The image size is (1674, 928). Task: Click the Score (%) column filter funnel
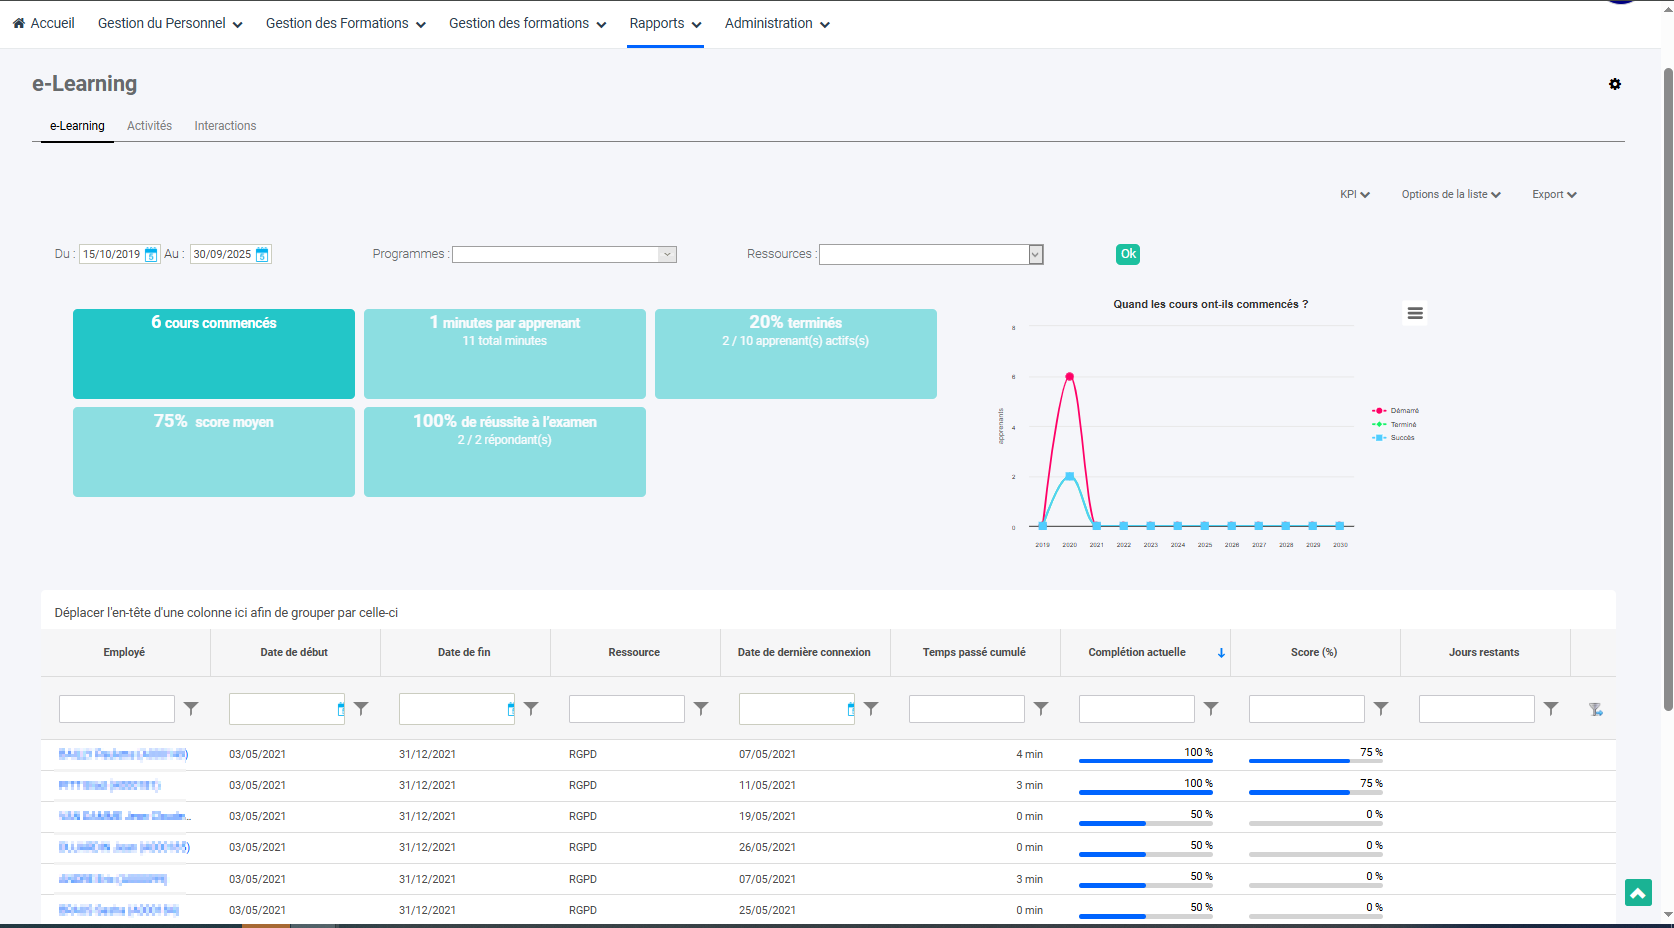point(1381,708)
